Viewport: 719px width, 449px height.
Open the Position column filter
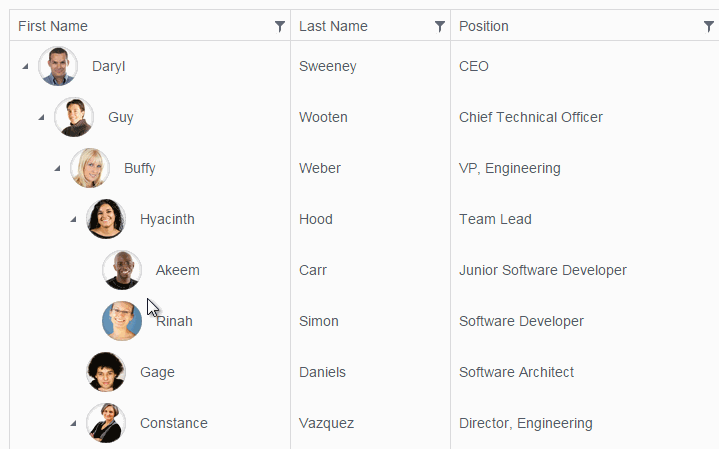709,27
